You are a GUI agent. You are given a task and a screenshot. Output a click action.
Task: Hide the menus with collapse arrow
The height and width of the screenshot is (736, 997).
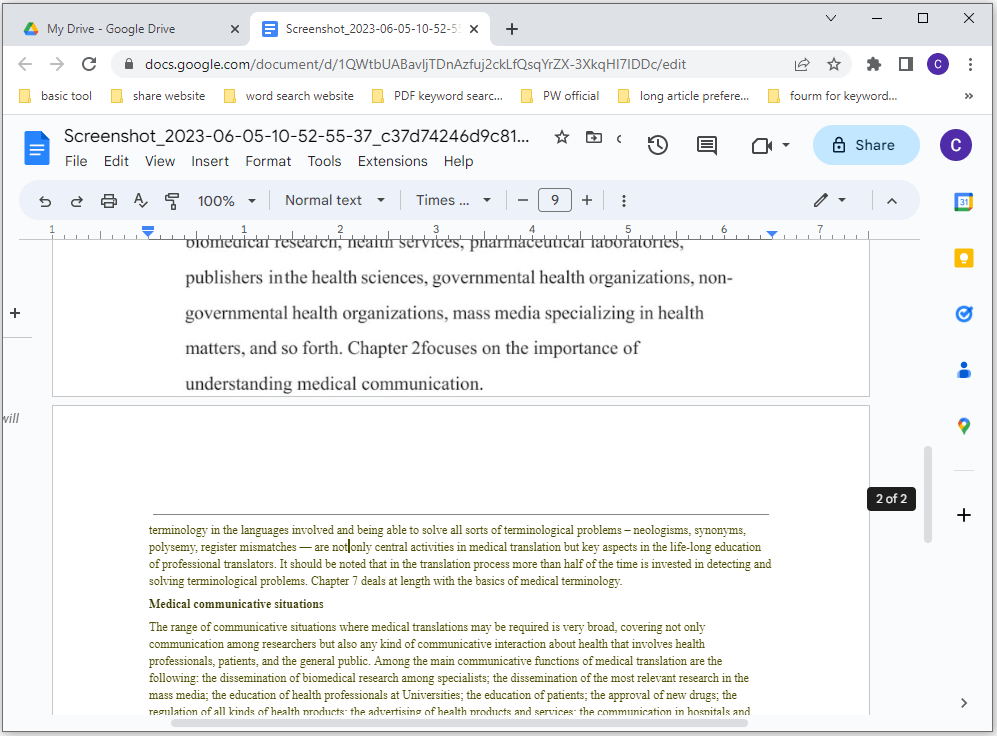pyautogui.click(x=891, y=201)
